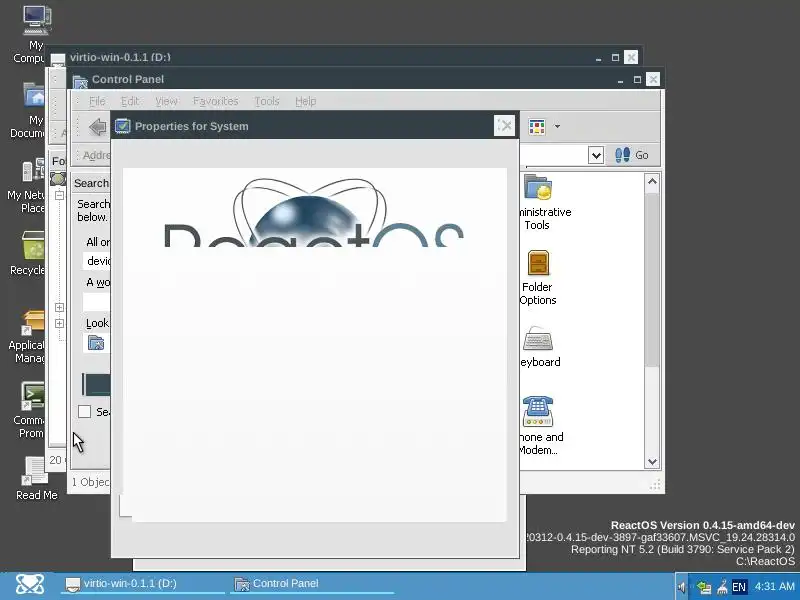
Task: Switch to virtio-win-0.1.1 (D:) taskbar button
Action: click(142, 584)
